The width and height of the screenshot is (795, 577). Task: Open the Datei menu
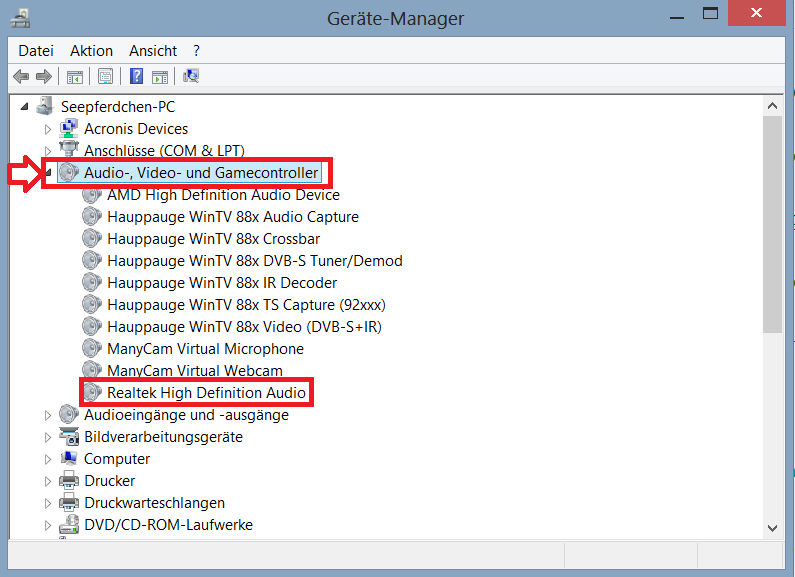point(36,51)
